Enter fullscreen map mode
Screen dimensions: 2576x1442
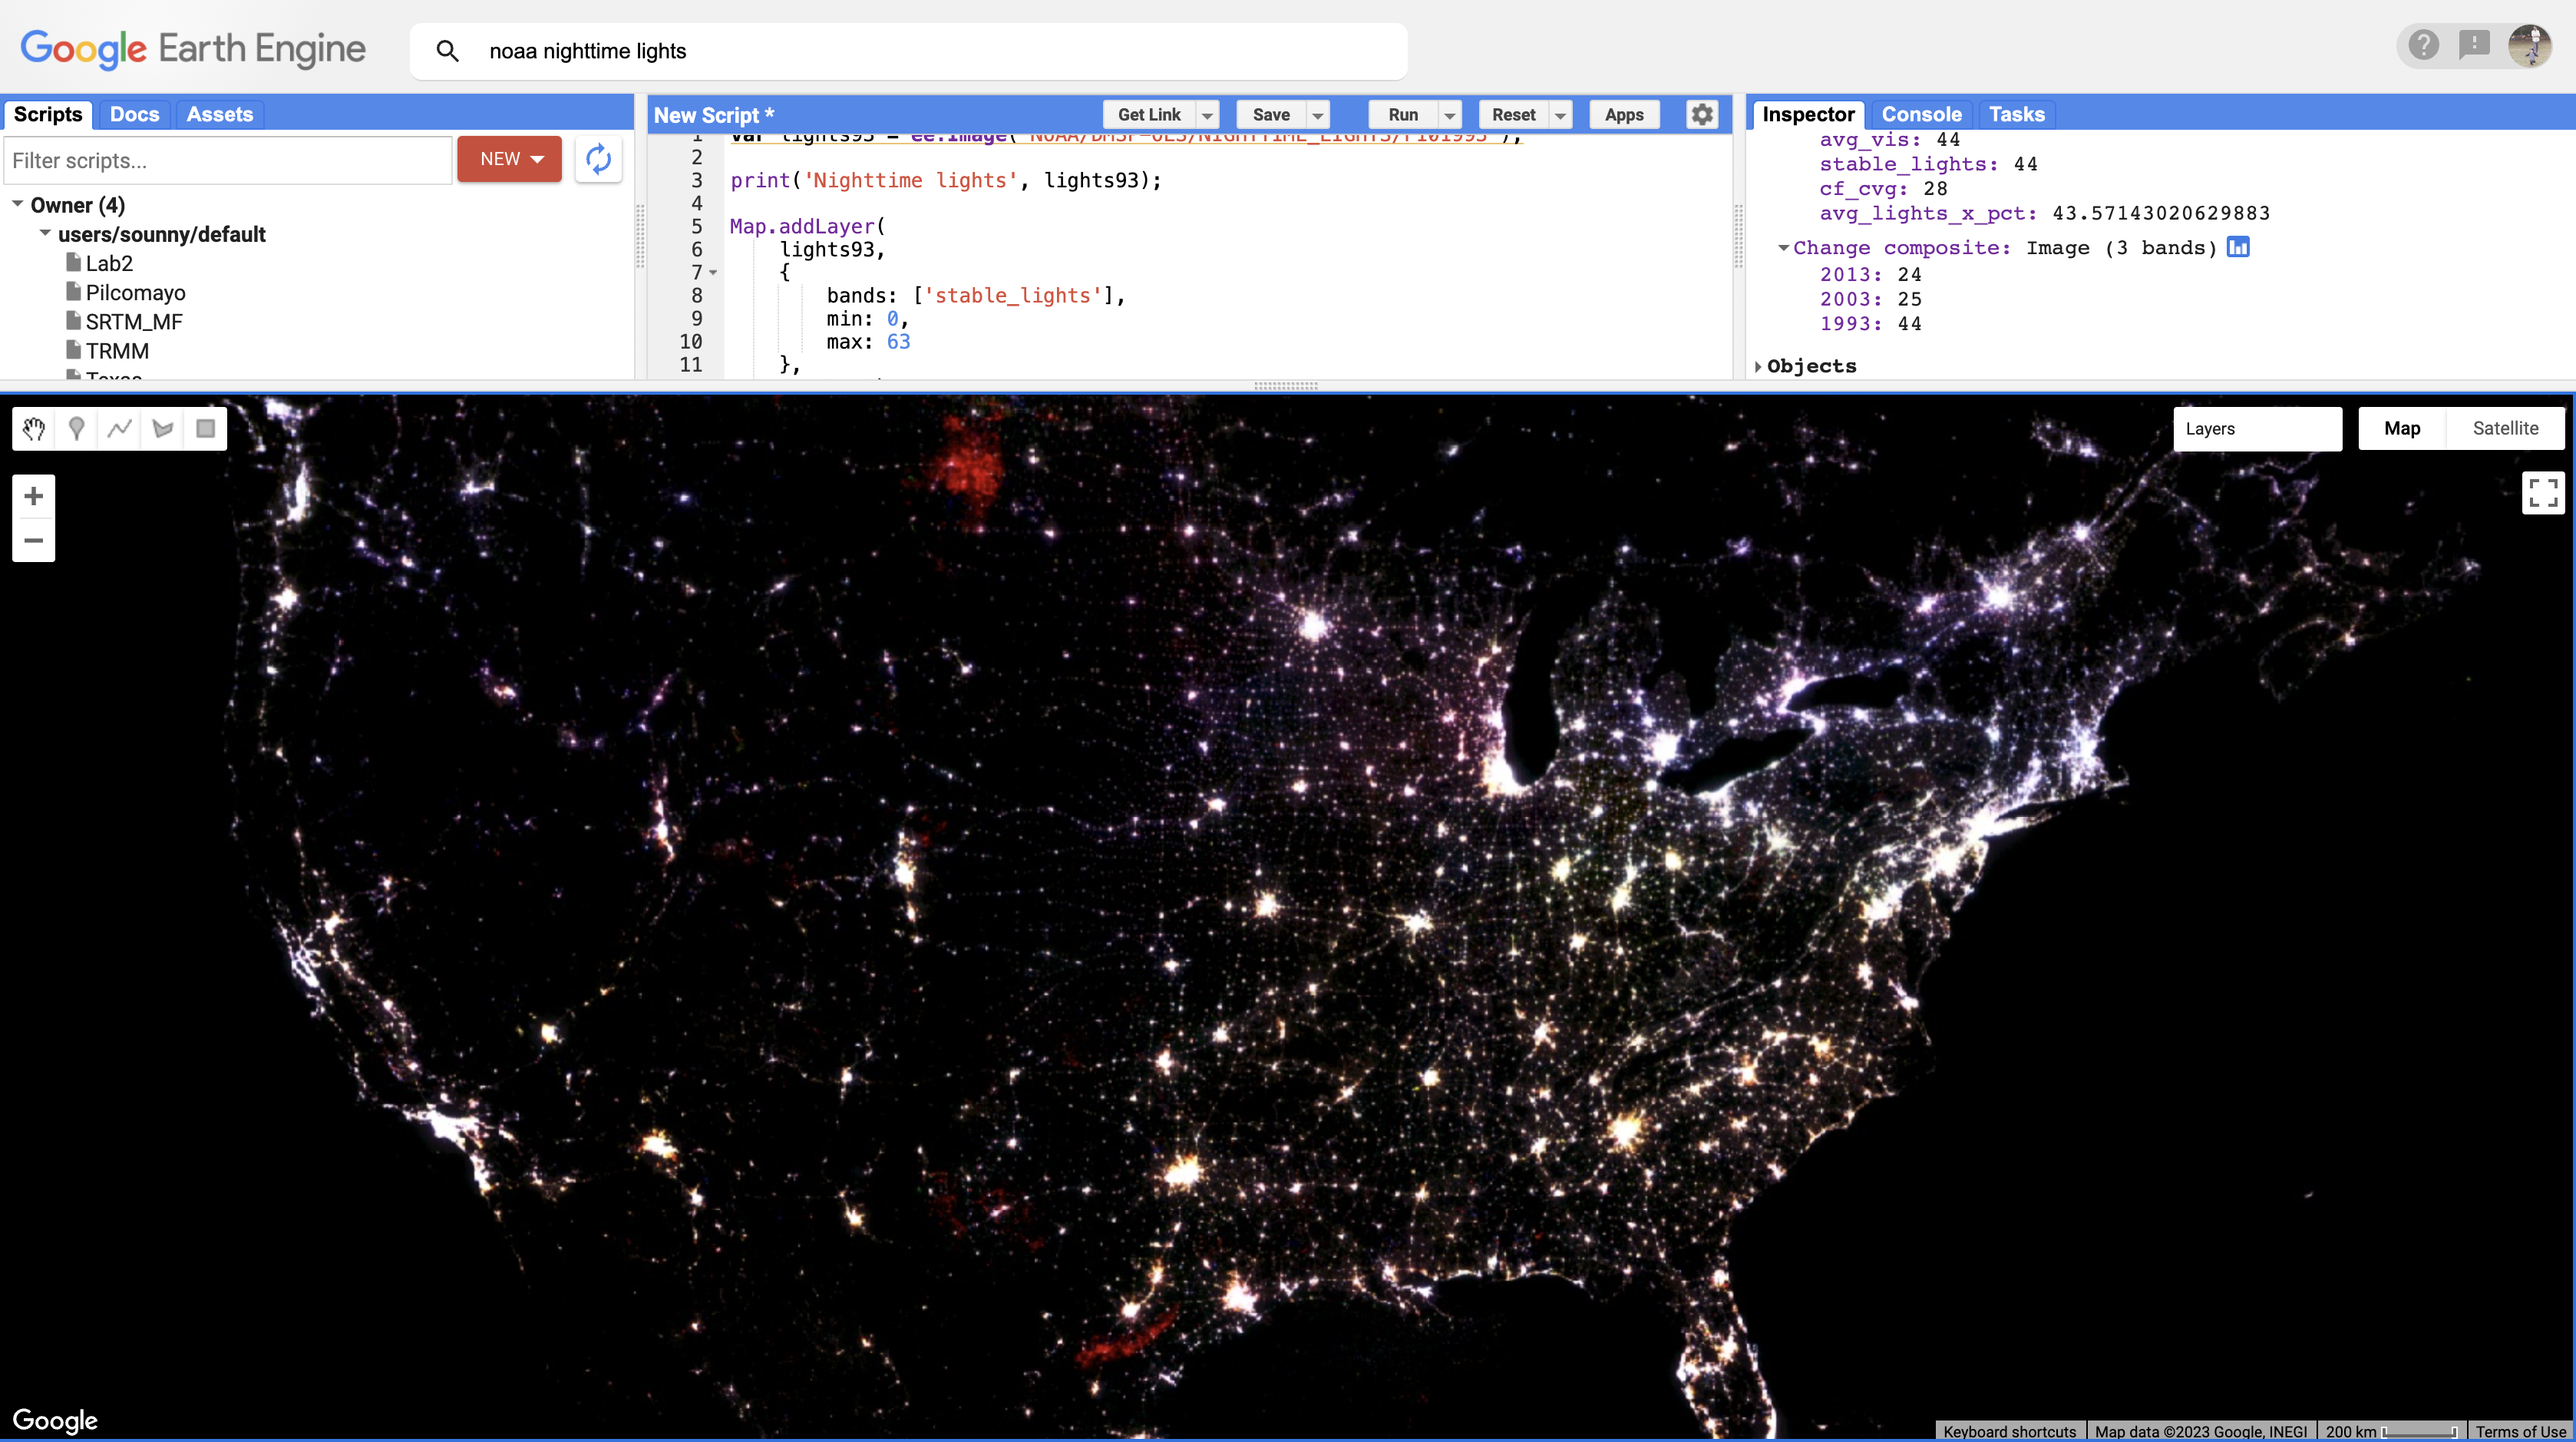tap(2543, 493)
